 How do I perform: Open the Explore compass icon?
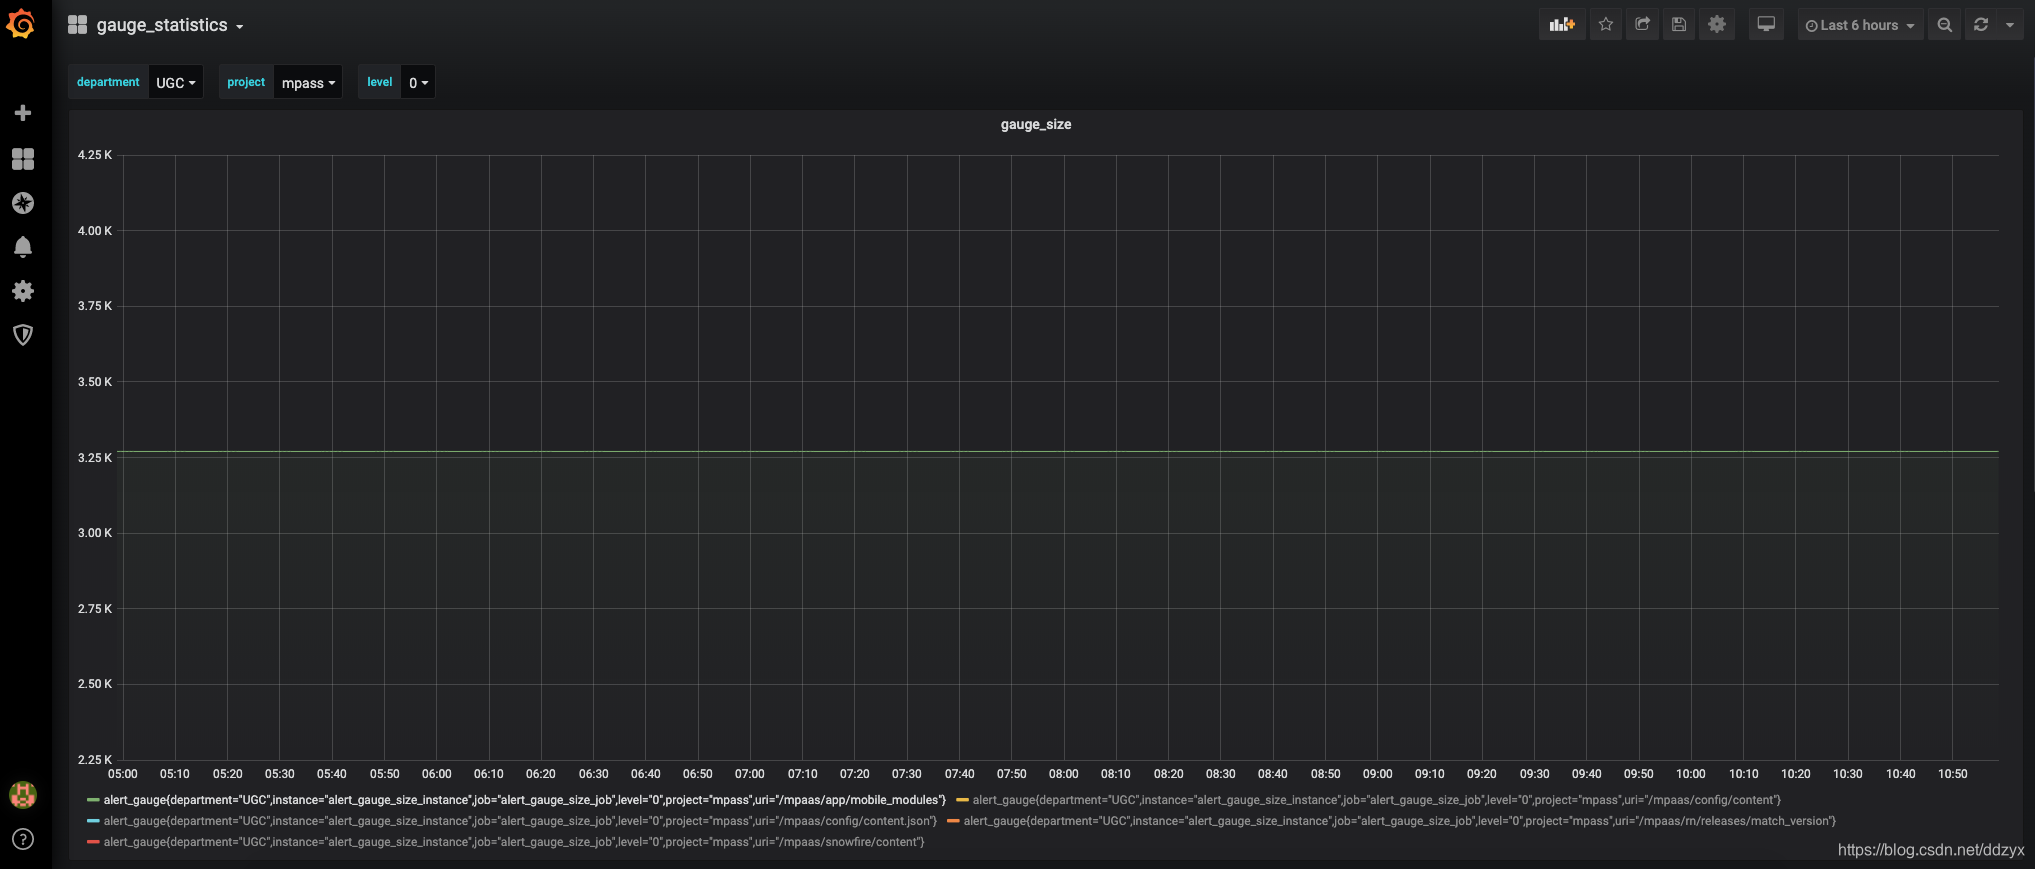[x=23, y=203]
